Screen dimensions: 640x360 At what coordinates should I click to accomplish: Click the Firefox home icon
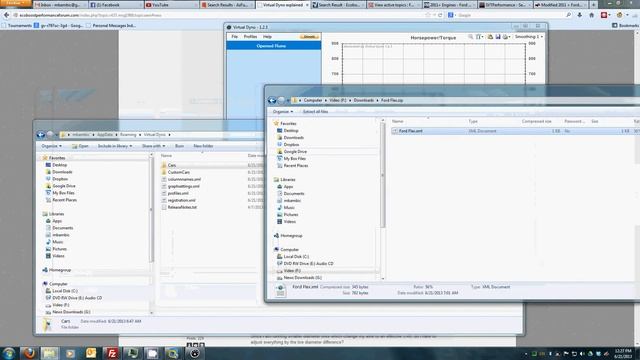pos(591,15)
